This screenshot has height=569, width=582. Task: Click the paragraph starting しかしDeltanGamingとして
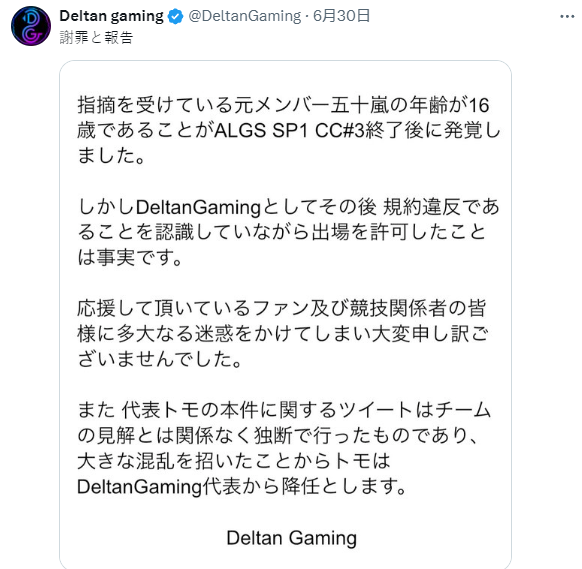tap(288, 232)
